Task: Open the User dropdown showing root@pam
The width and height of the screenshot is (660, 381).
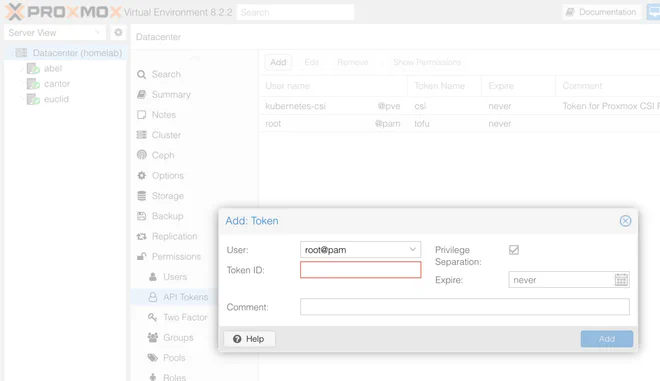Action: pyautogui.click(x=360, y=250)
